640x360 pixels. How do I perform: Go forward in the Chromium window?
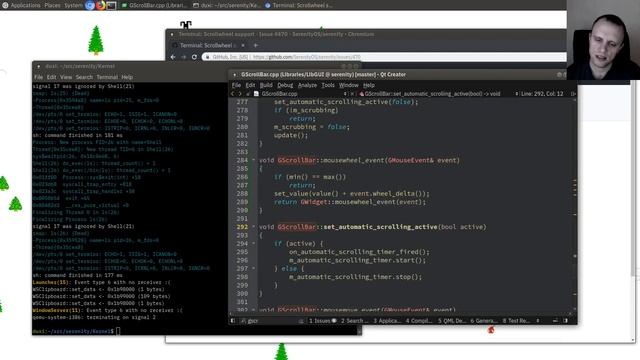184,57
